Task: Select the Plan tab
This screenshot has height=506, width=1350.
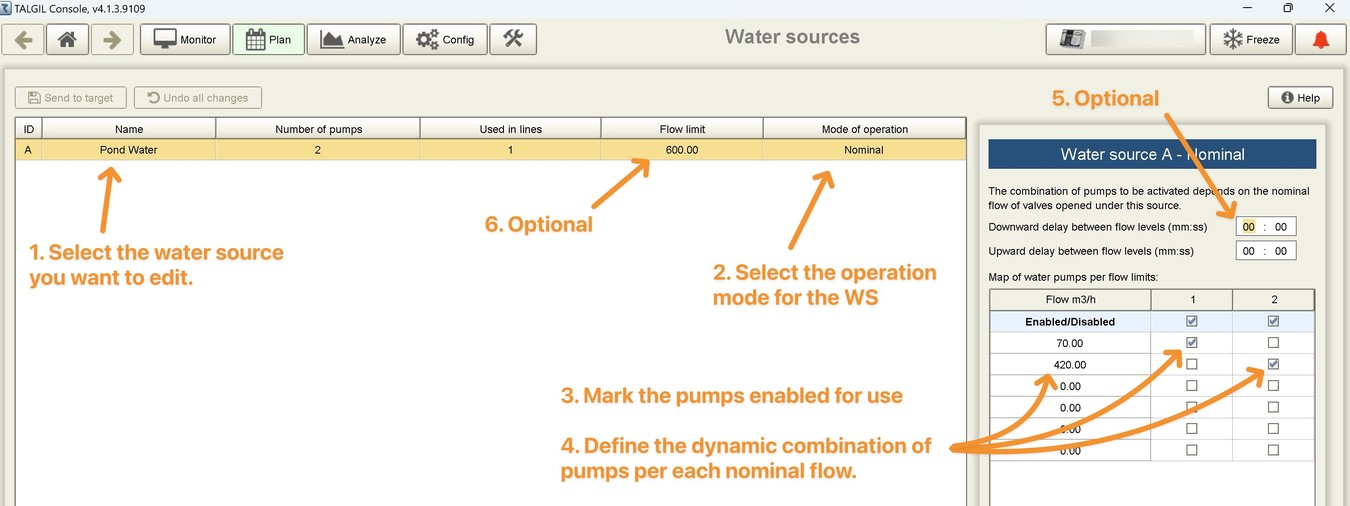Action: coord(269,40)
